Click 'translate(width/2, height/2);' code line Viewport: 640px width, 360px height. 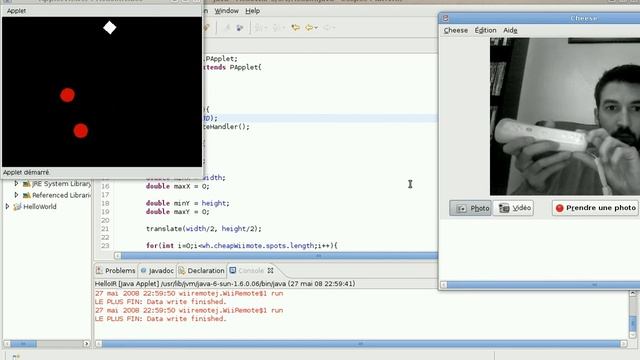click(204, 229)
